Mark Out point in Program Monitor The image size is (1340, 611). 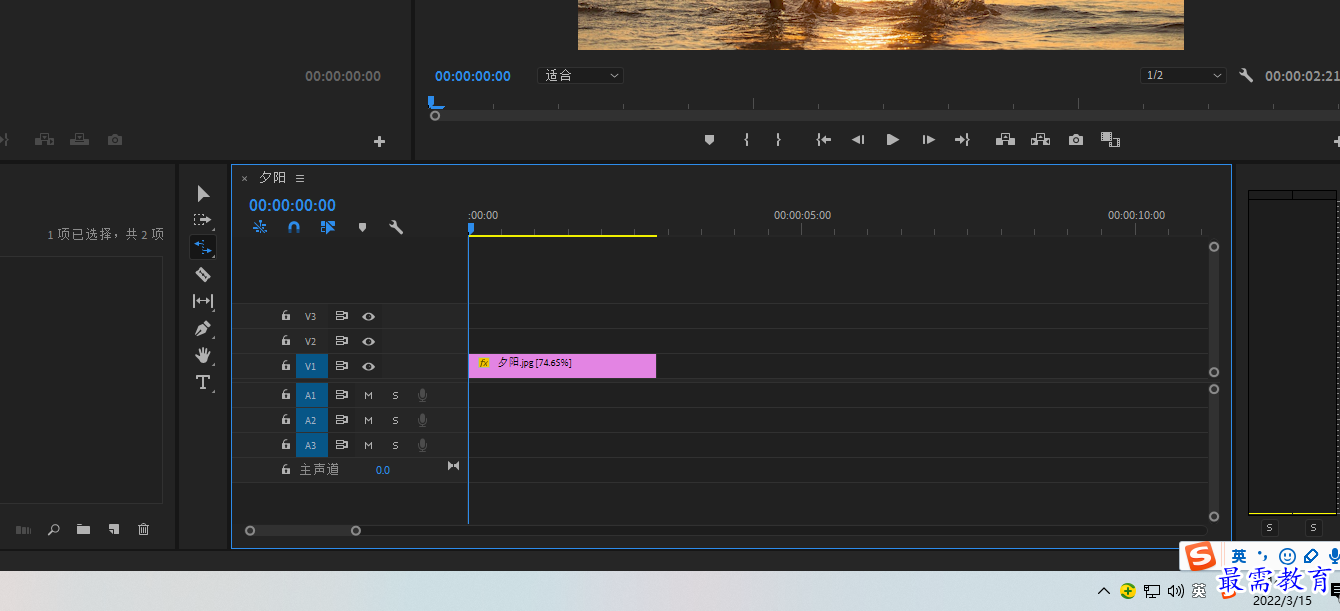[x=778, y=140]
